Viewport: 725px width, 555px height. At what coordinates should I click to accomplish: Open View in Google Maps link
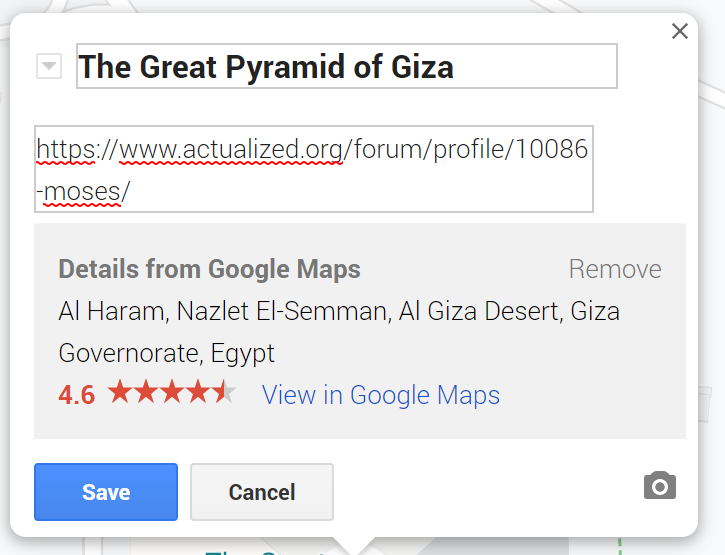[x=381, y=395]
